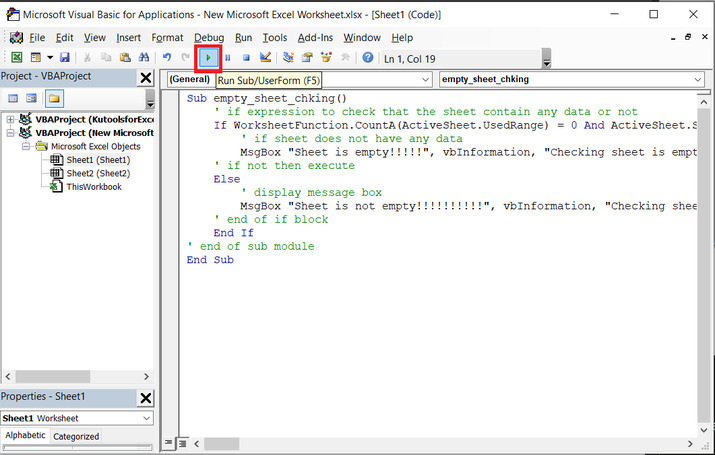Screen dimensions: 715x455
Task: Run the macro with the green Run Sub button
Action: (208, 58)
